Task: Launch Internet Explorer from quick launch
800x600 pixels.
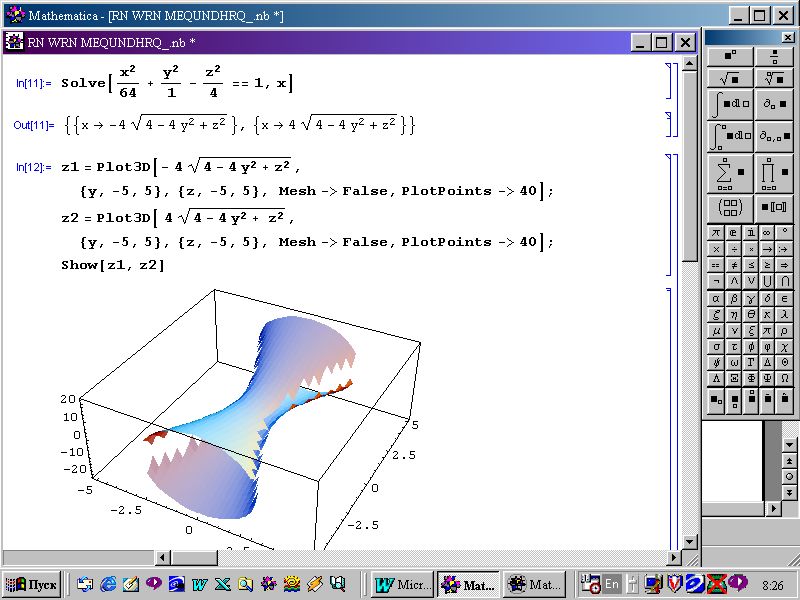Action: click(108, 584)
